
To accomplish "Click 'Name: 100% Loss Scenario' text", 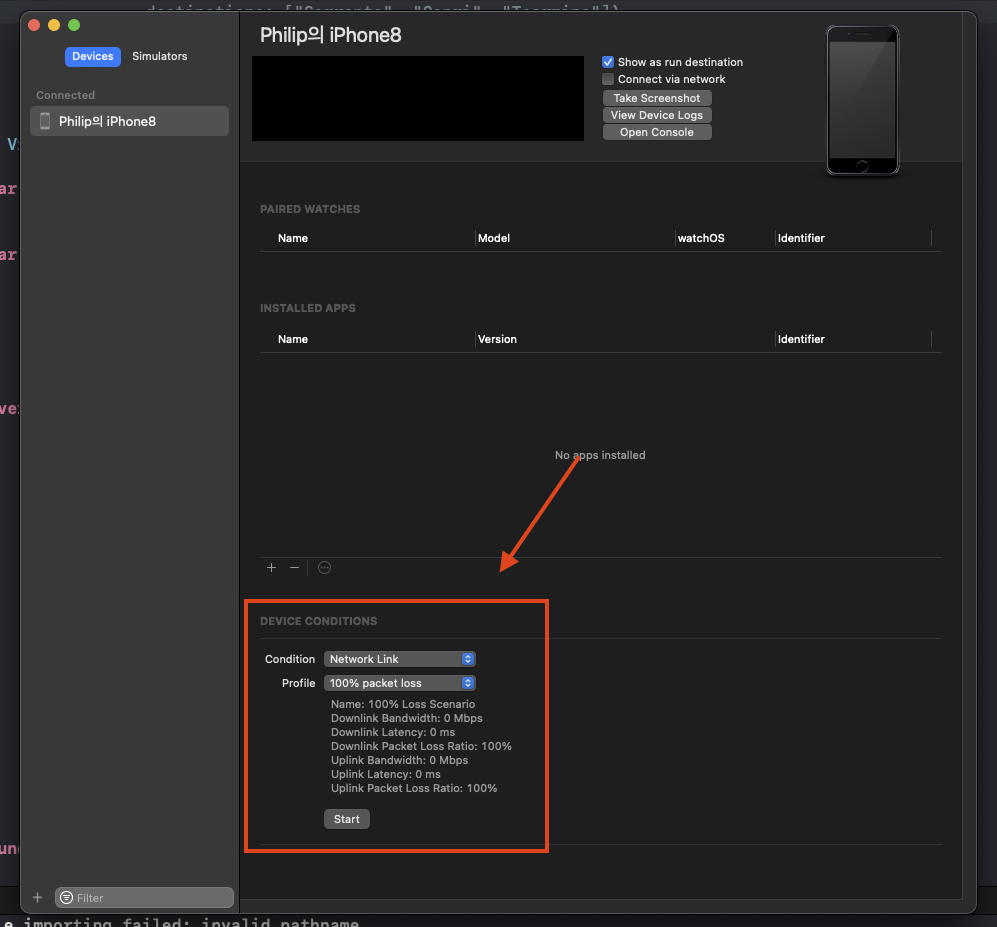I will (402, 704).
